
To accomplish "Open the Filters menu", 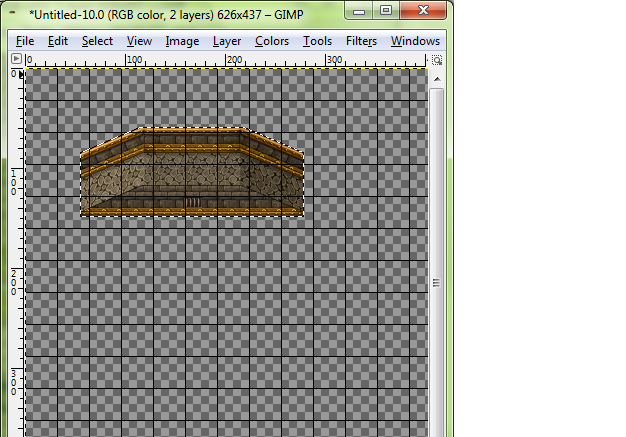I will 361,41.
